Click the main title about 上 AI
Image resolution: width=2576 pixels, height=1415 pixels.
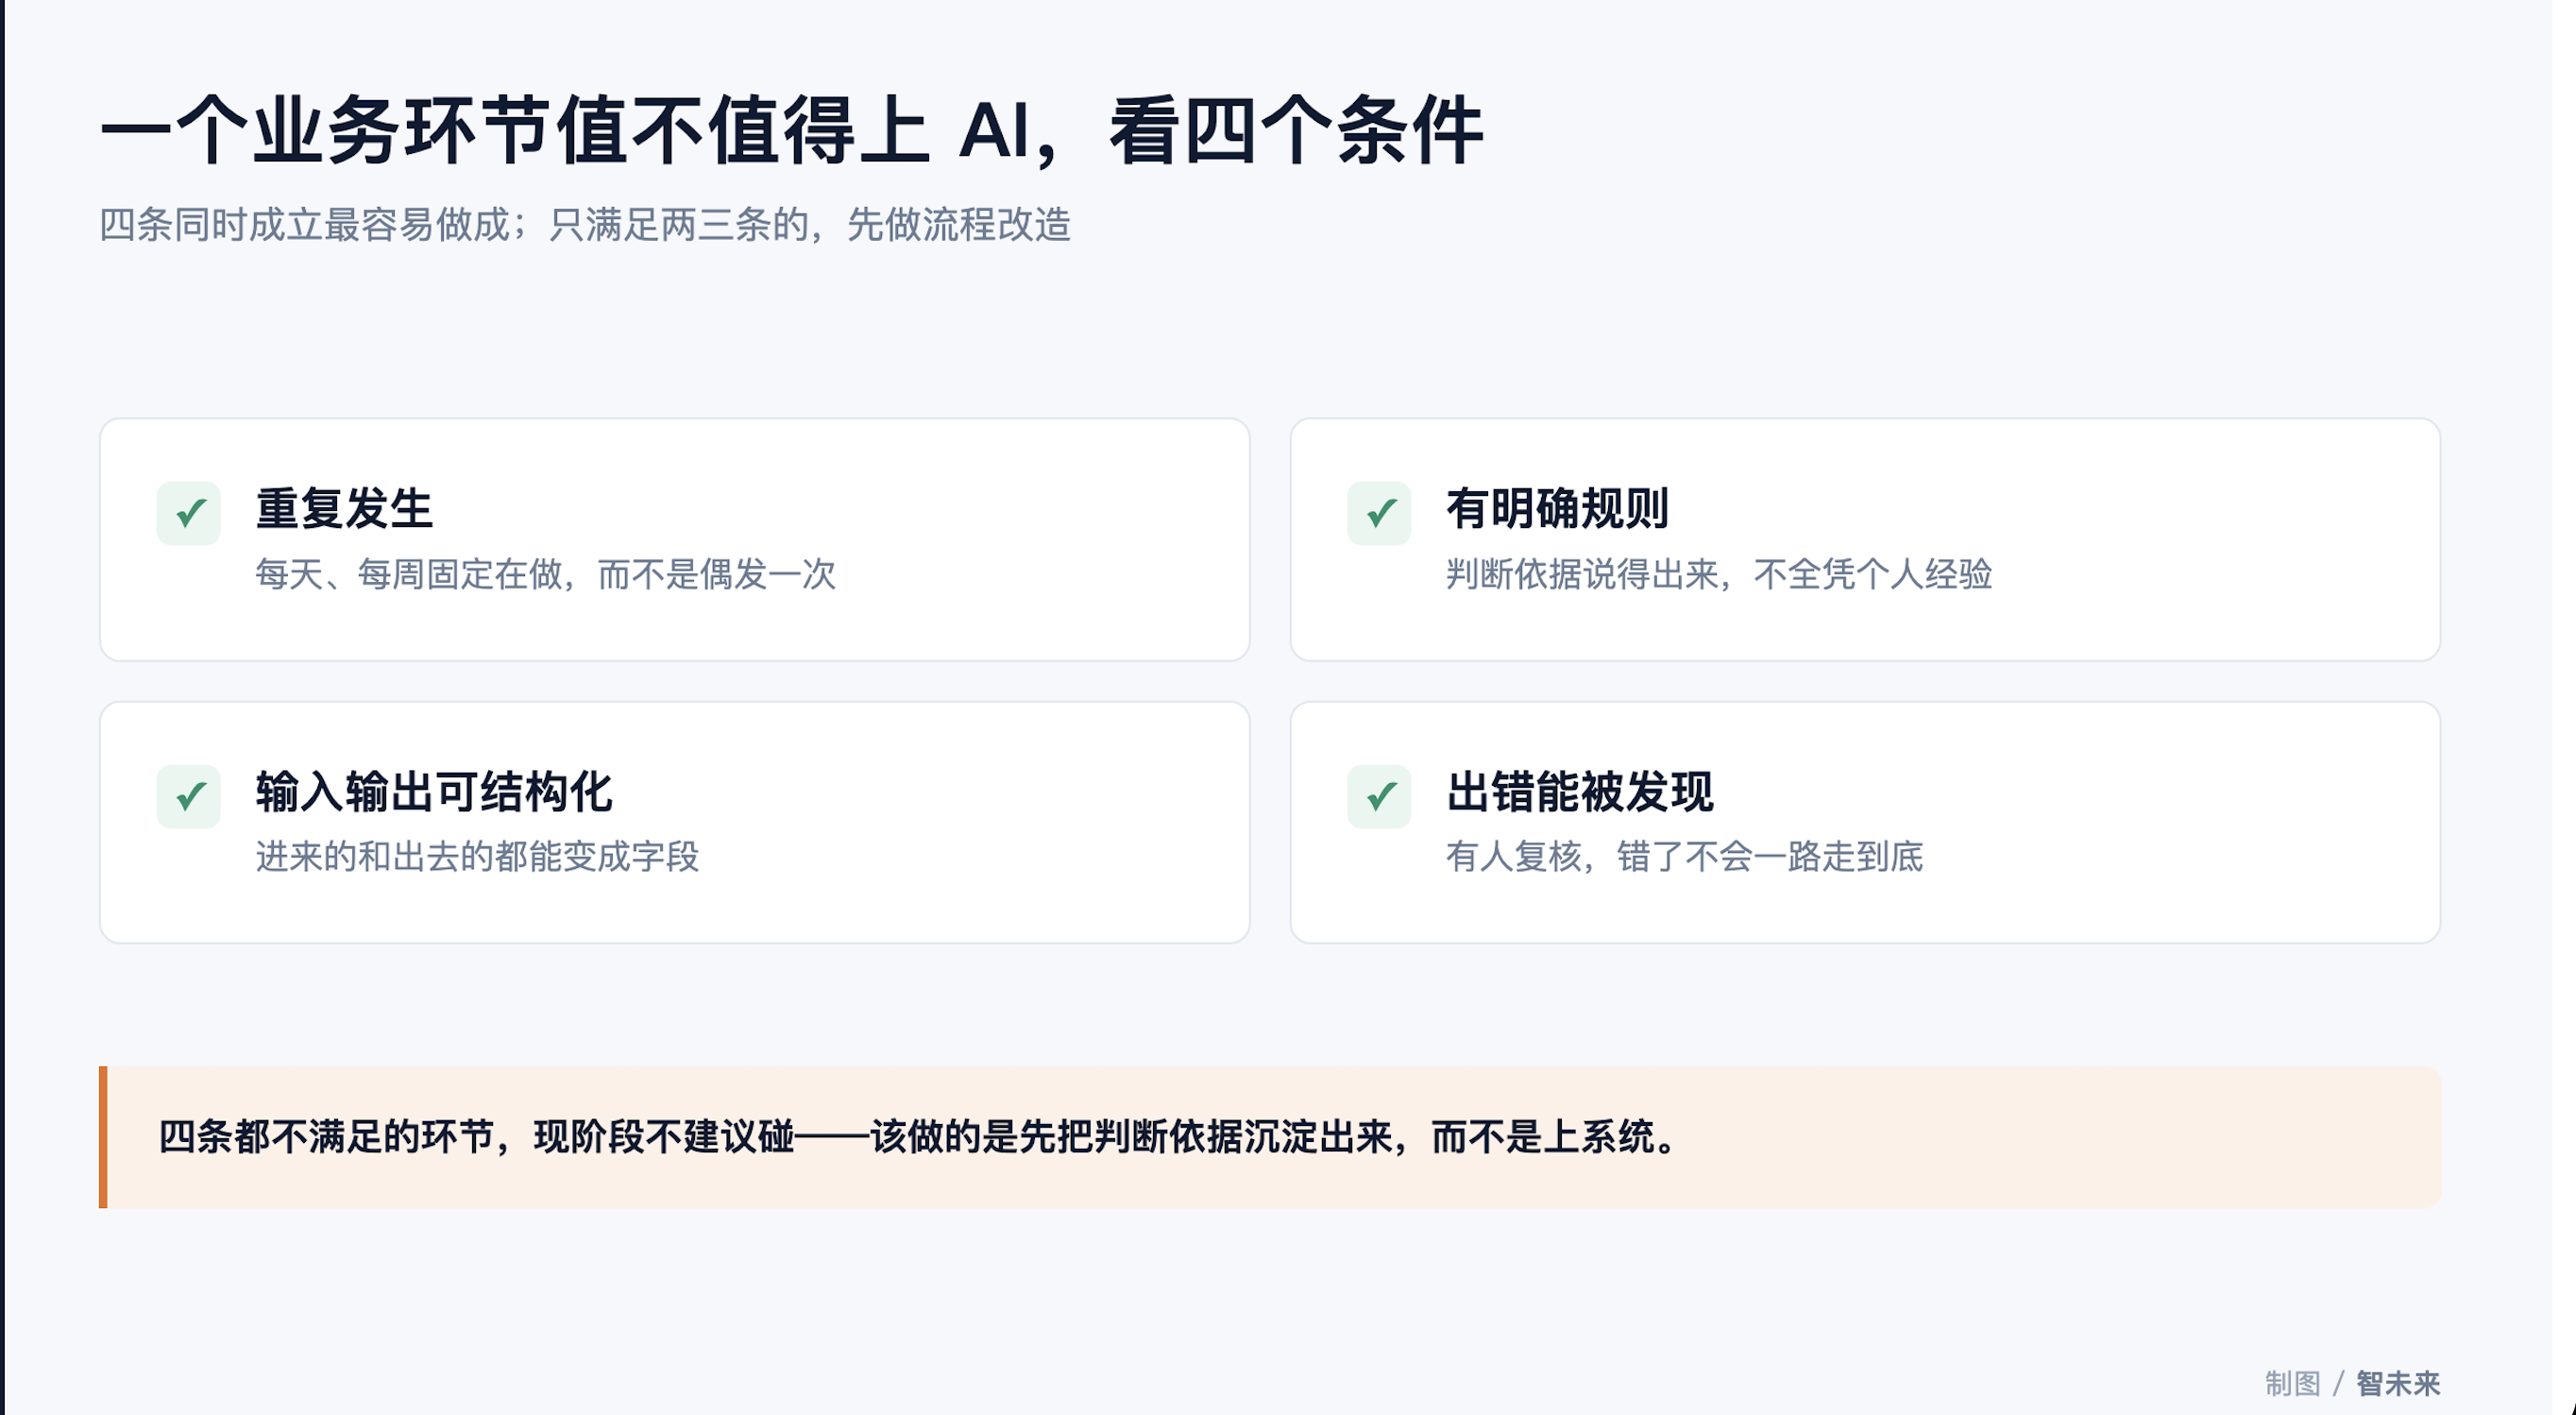[x=791, y=130]
